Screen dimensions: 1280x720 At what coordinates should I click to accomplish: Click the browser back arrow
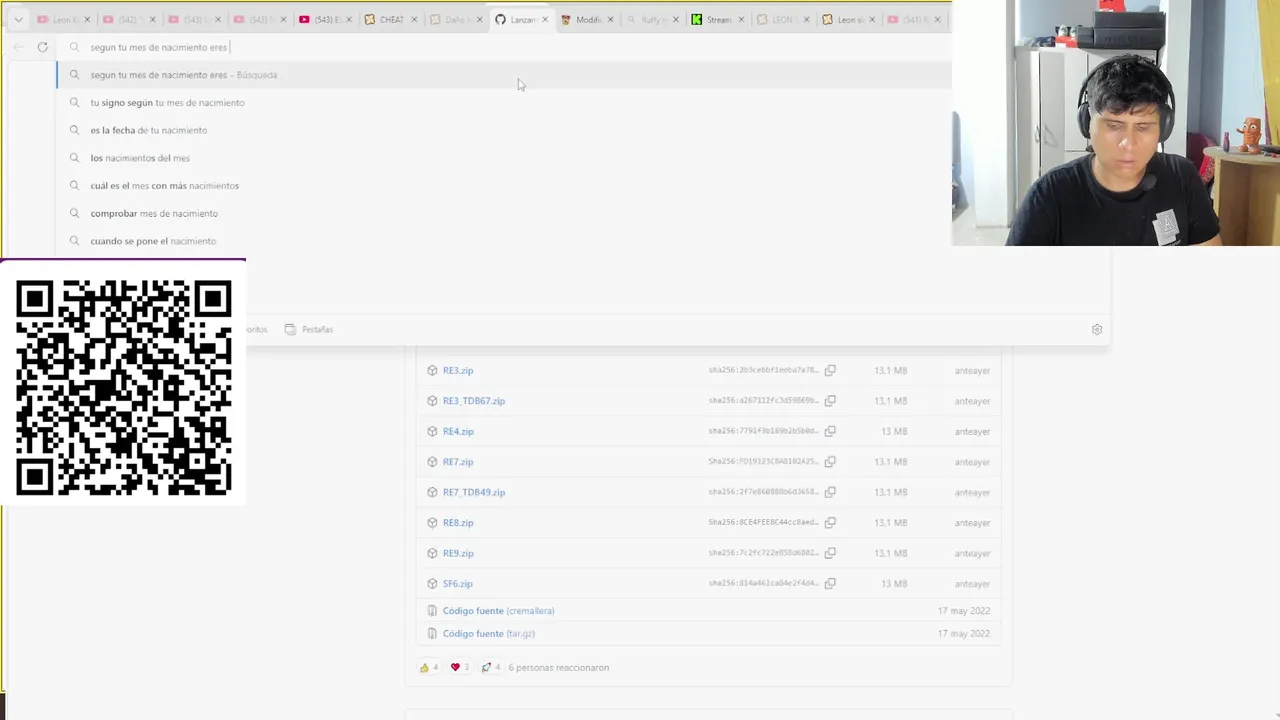[18, 47]
